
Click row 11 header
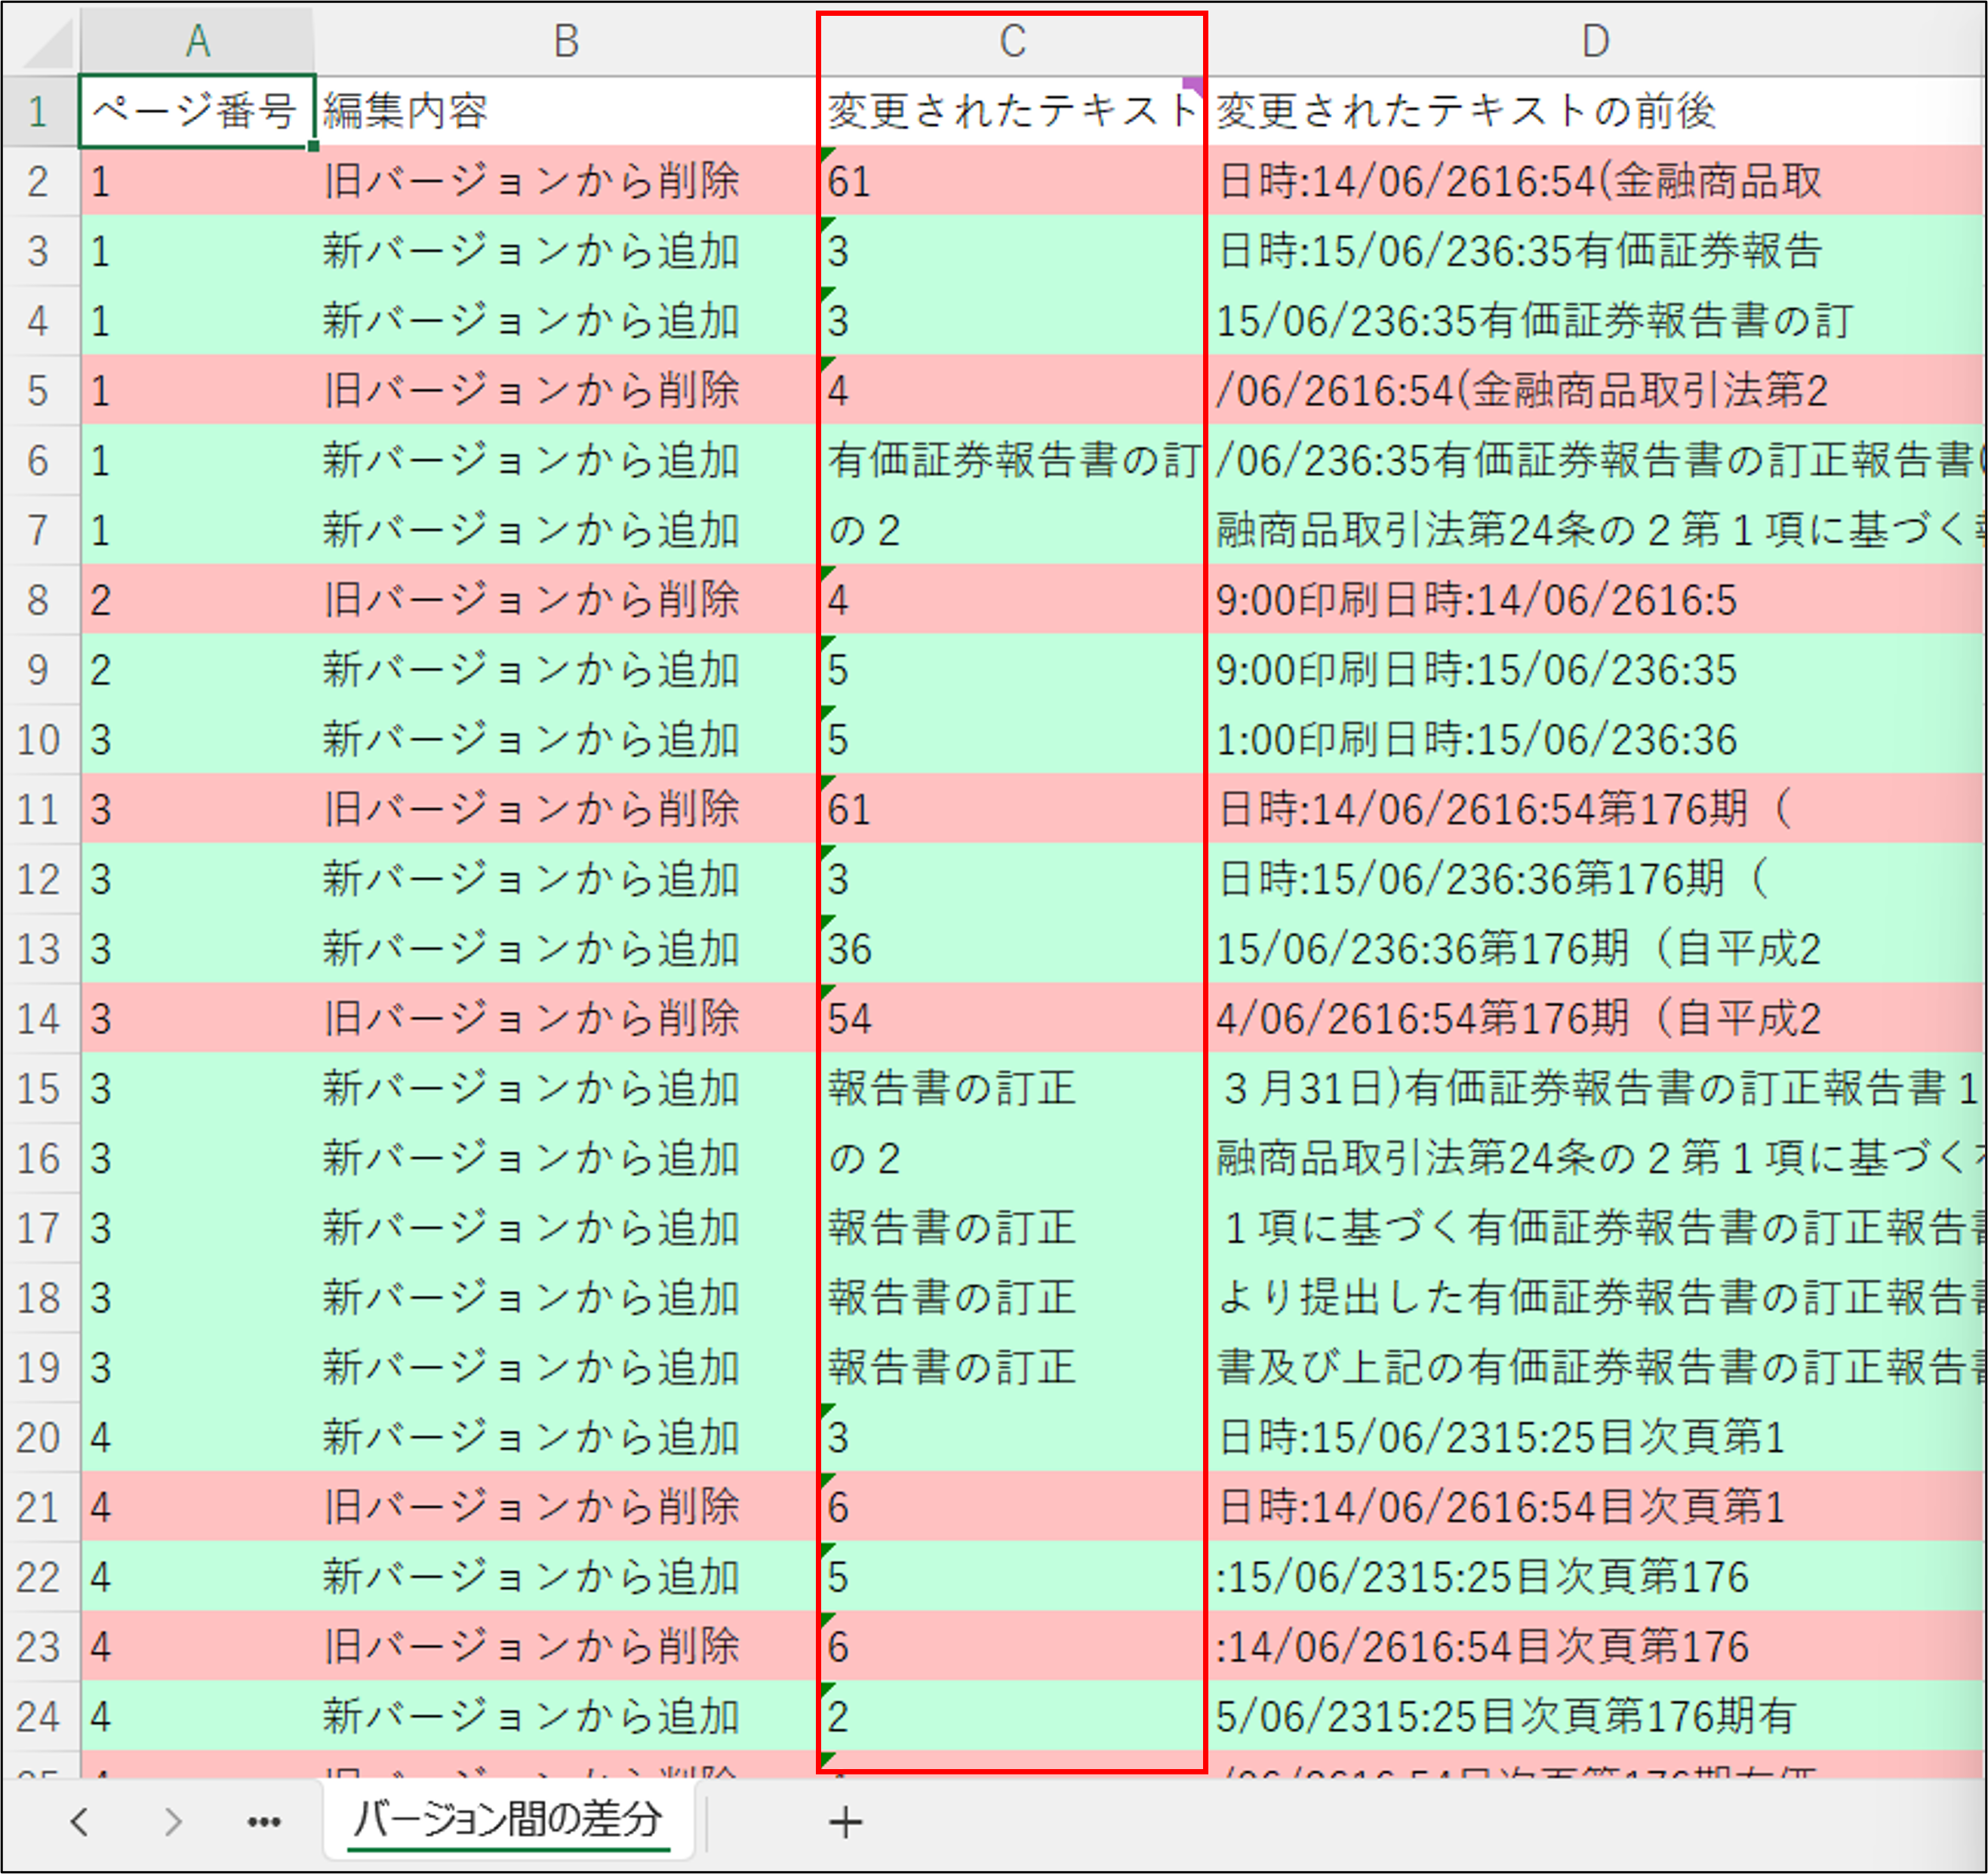38,809
